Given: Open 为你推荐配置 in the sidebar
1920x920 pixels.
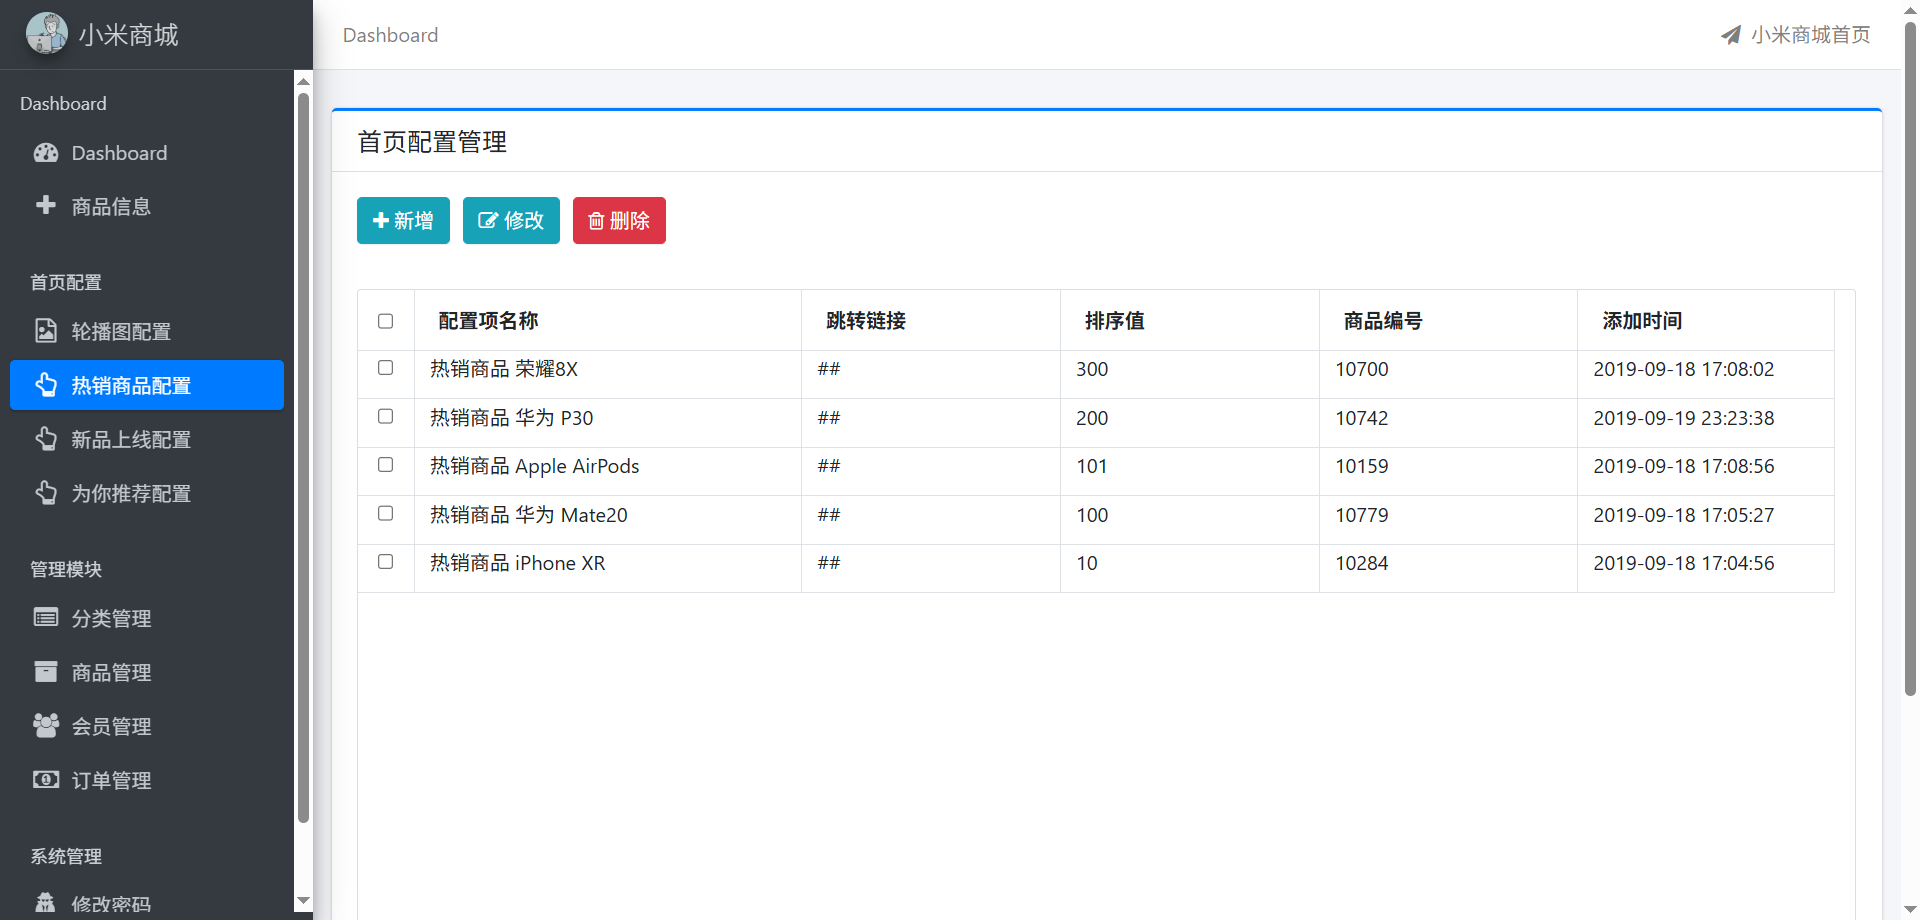Looking at the screenshot, I should (x=147, y=493).
